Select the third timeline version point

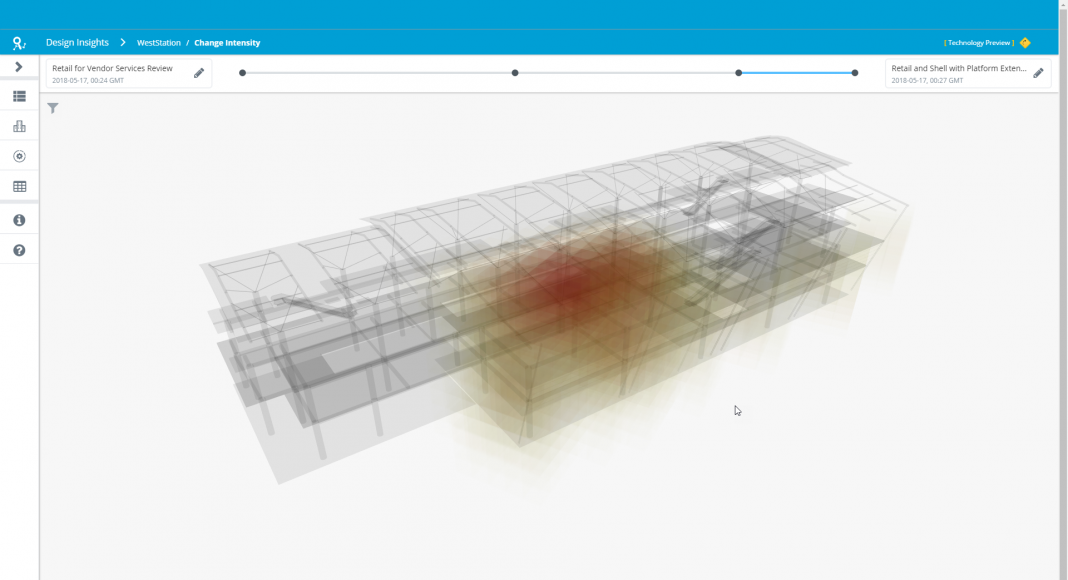point(739,73)
